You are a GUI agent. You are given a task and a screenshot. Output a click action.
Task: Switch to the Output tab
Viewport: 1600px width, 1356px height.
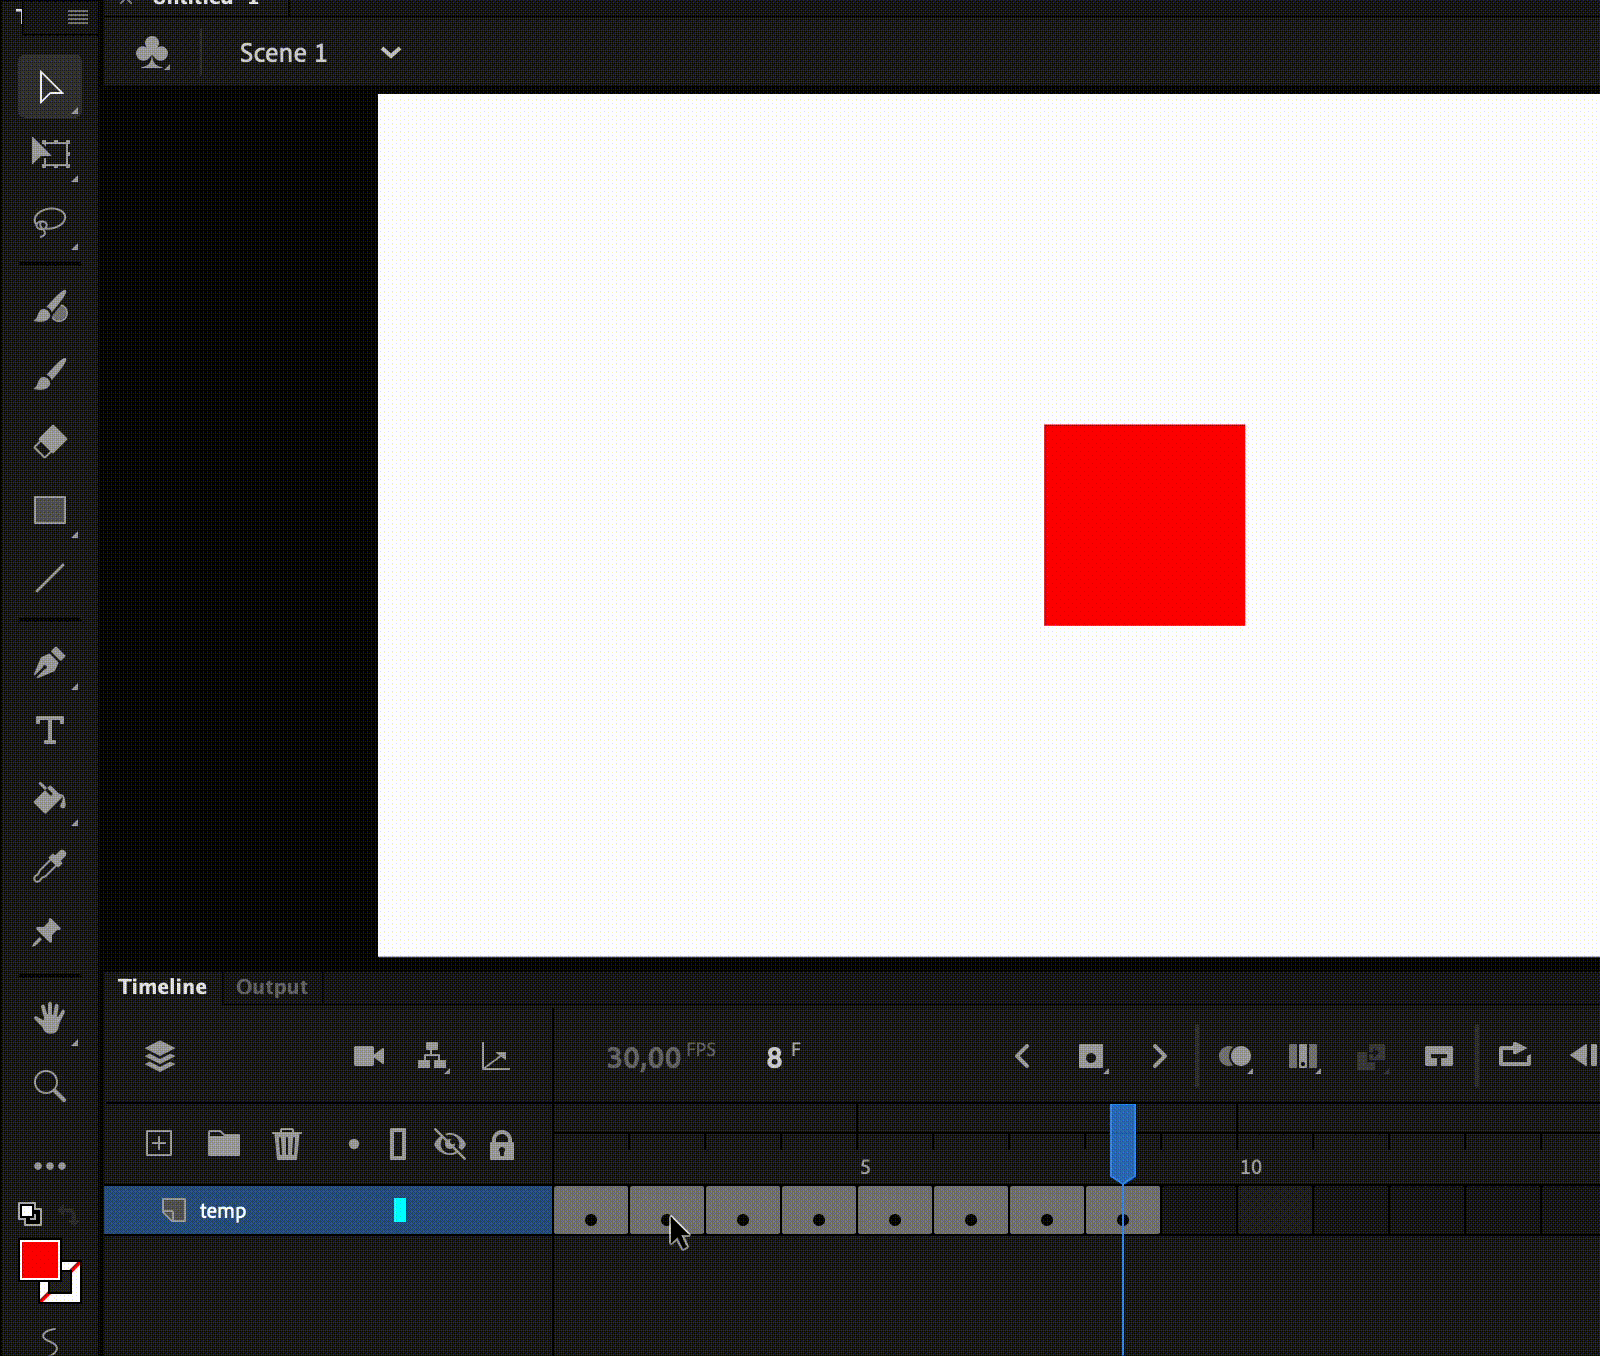pos(272,987)
